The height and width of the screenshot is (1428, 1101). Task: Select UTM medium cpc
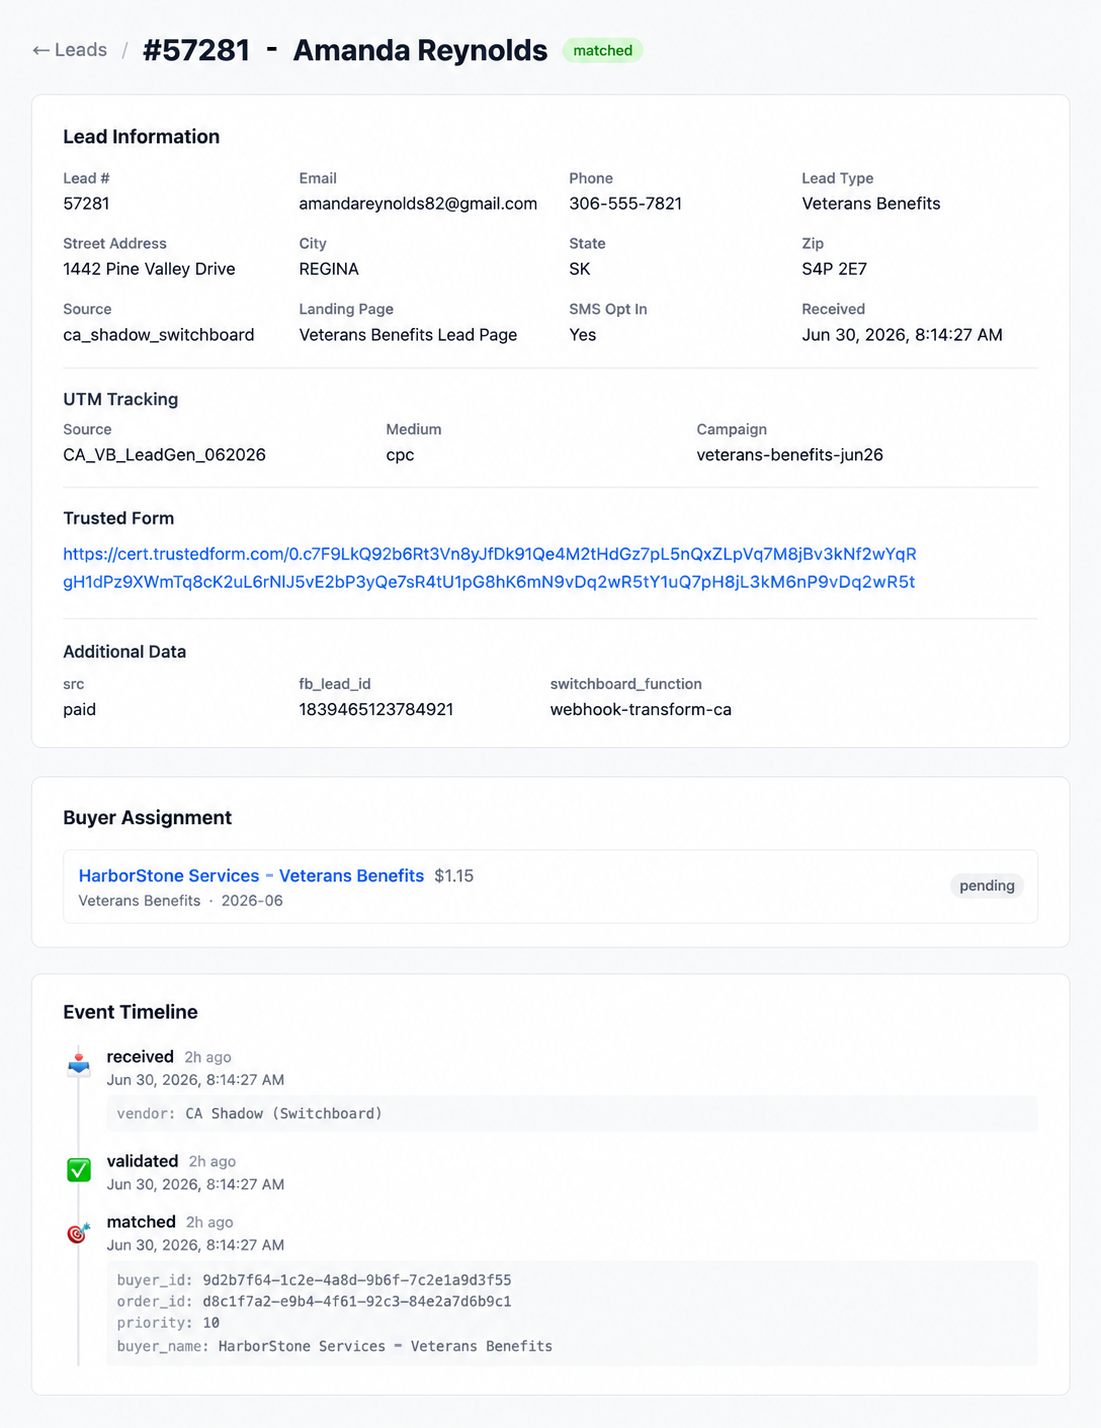tap(400, 455)
